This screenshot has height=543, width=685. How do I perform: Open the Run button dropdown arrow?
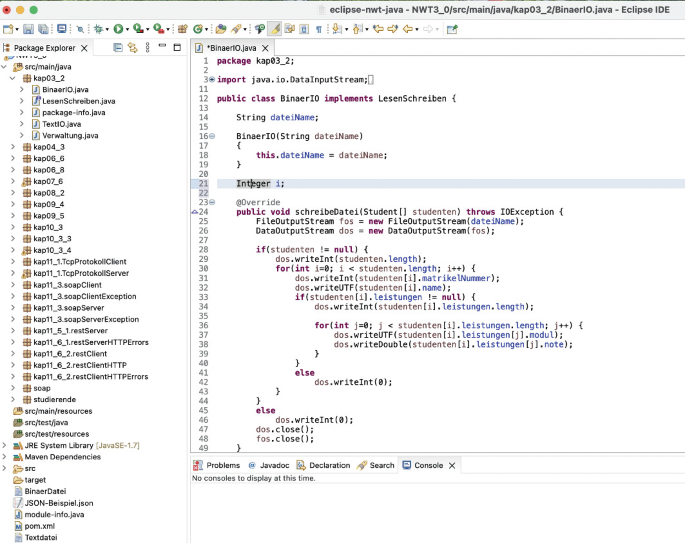click(x=129, y=30)
